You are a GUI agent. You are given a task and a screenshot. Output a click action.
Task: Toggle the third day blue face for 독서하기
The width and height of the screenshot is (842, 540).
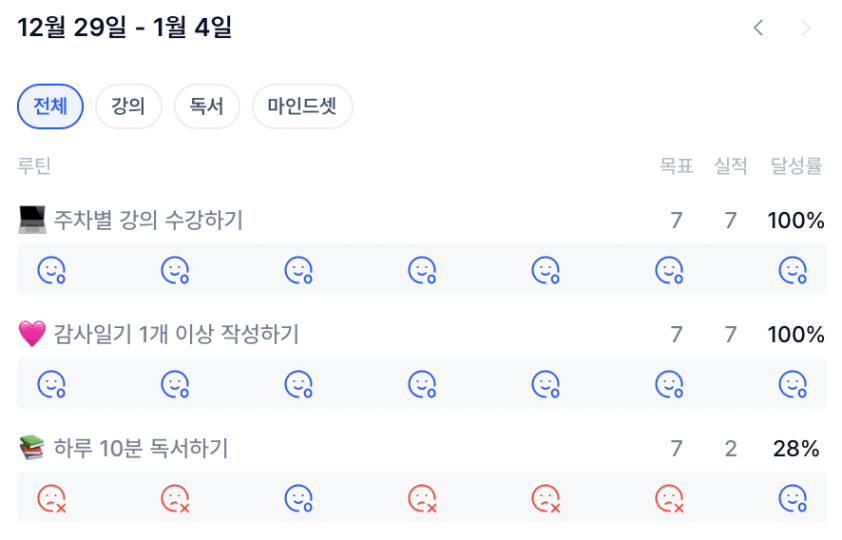click(x=299, y=498)
